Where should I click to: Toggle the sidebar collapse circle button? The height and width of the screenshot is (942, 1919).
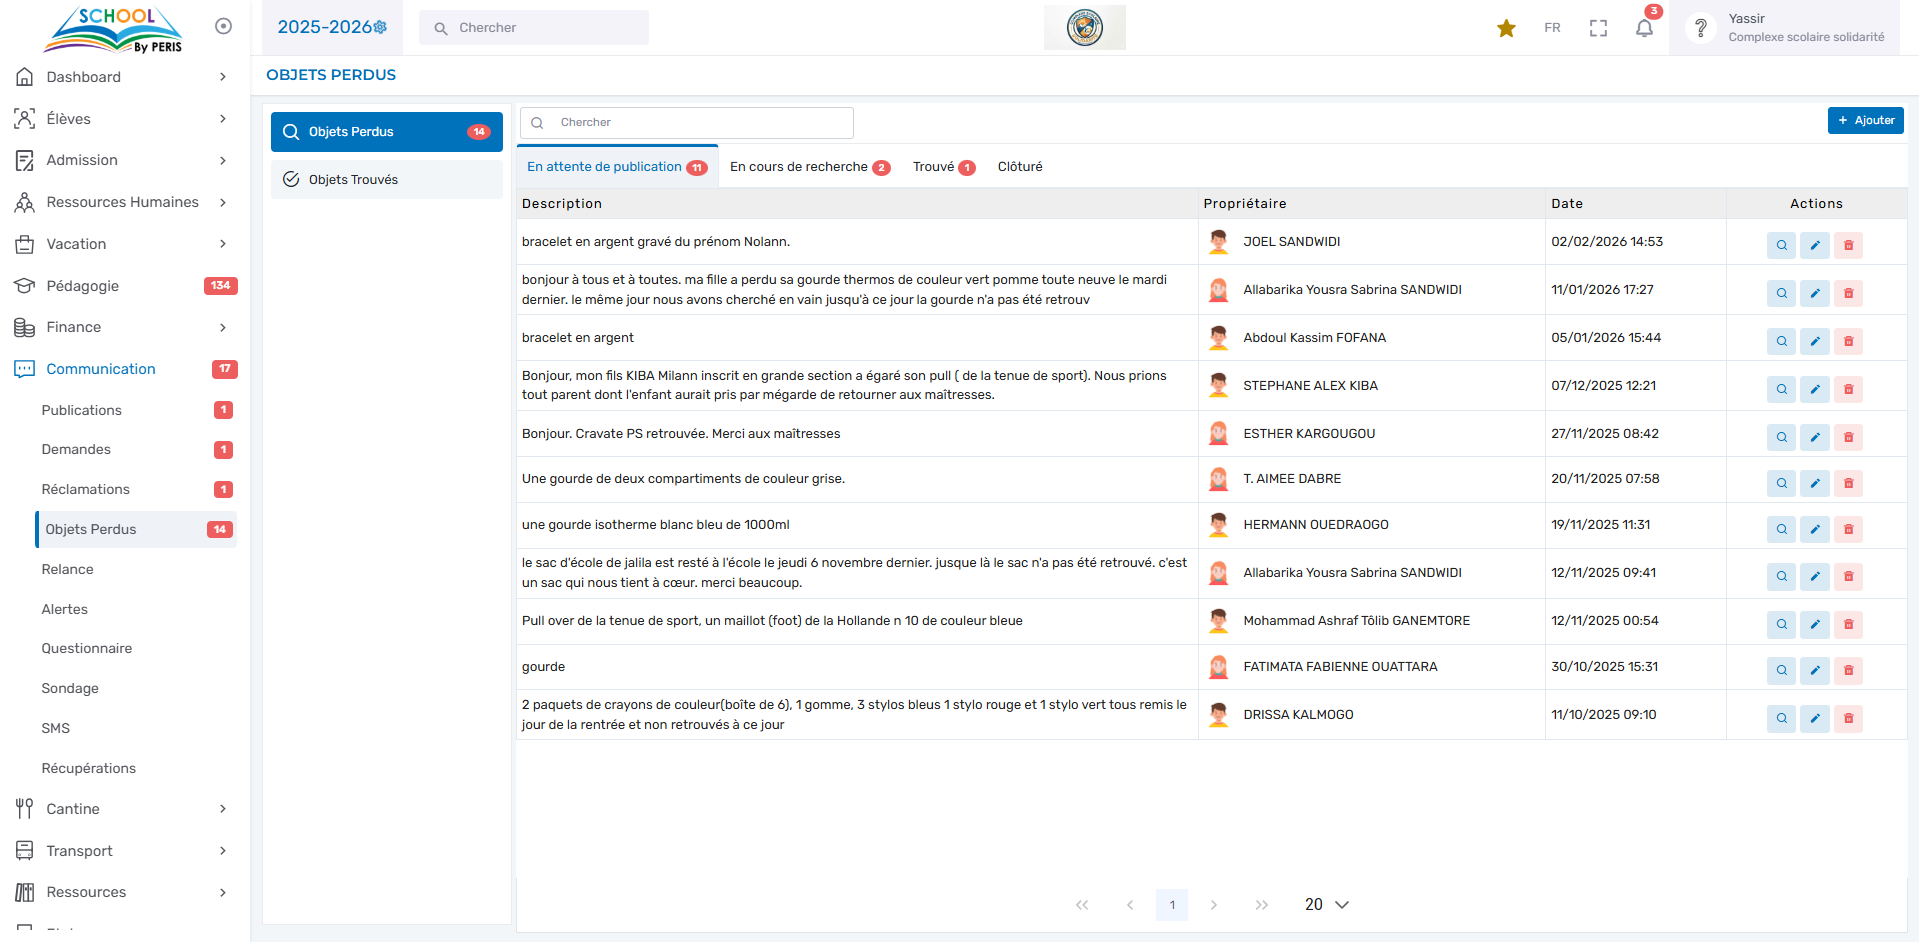(223, 26)
